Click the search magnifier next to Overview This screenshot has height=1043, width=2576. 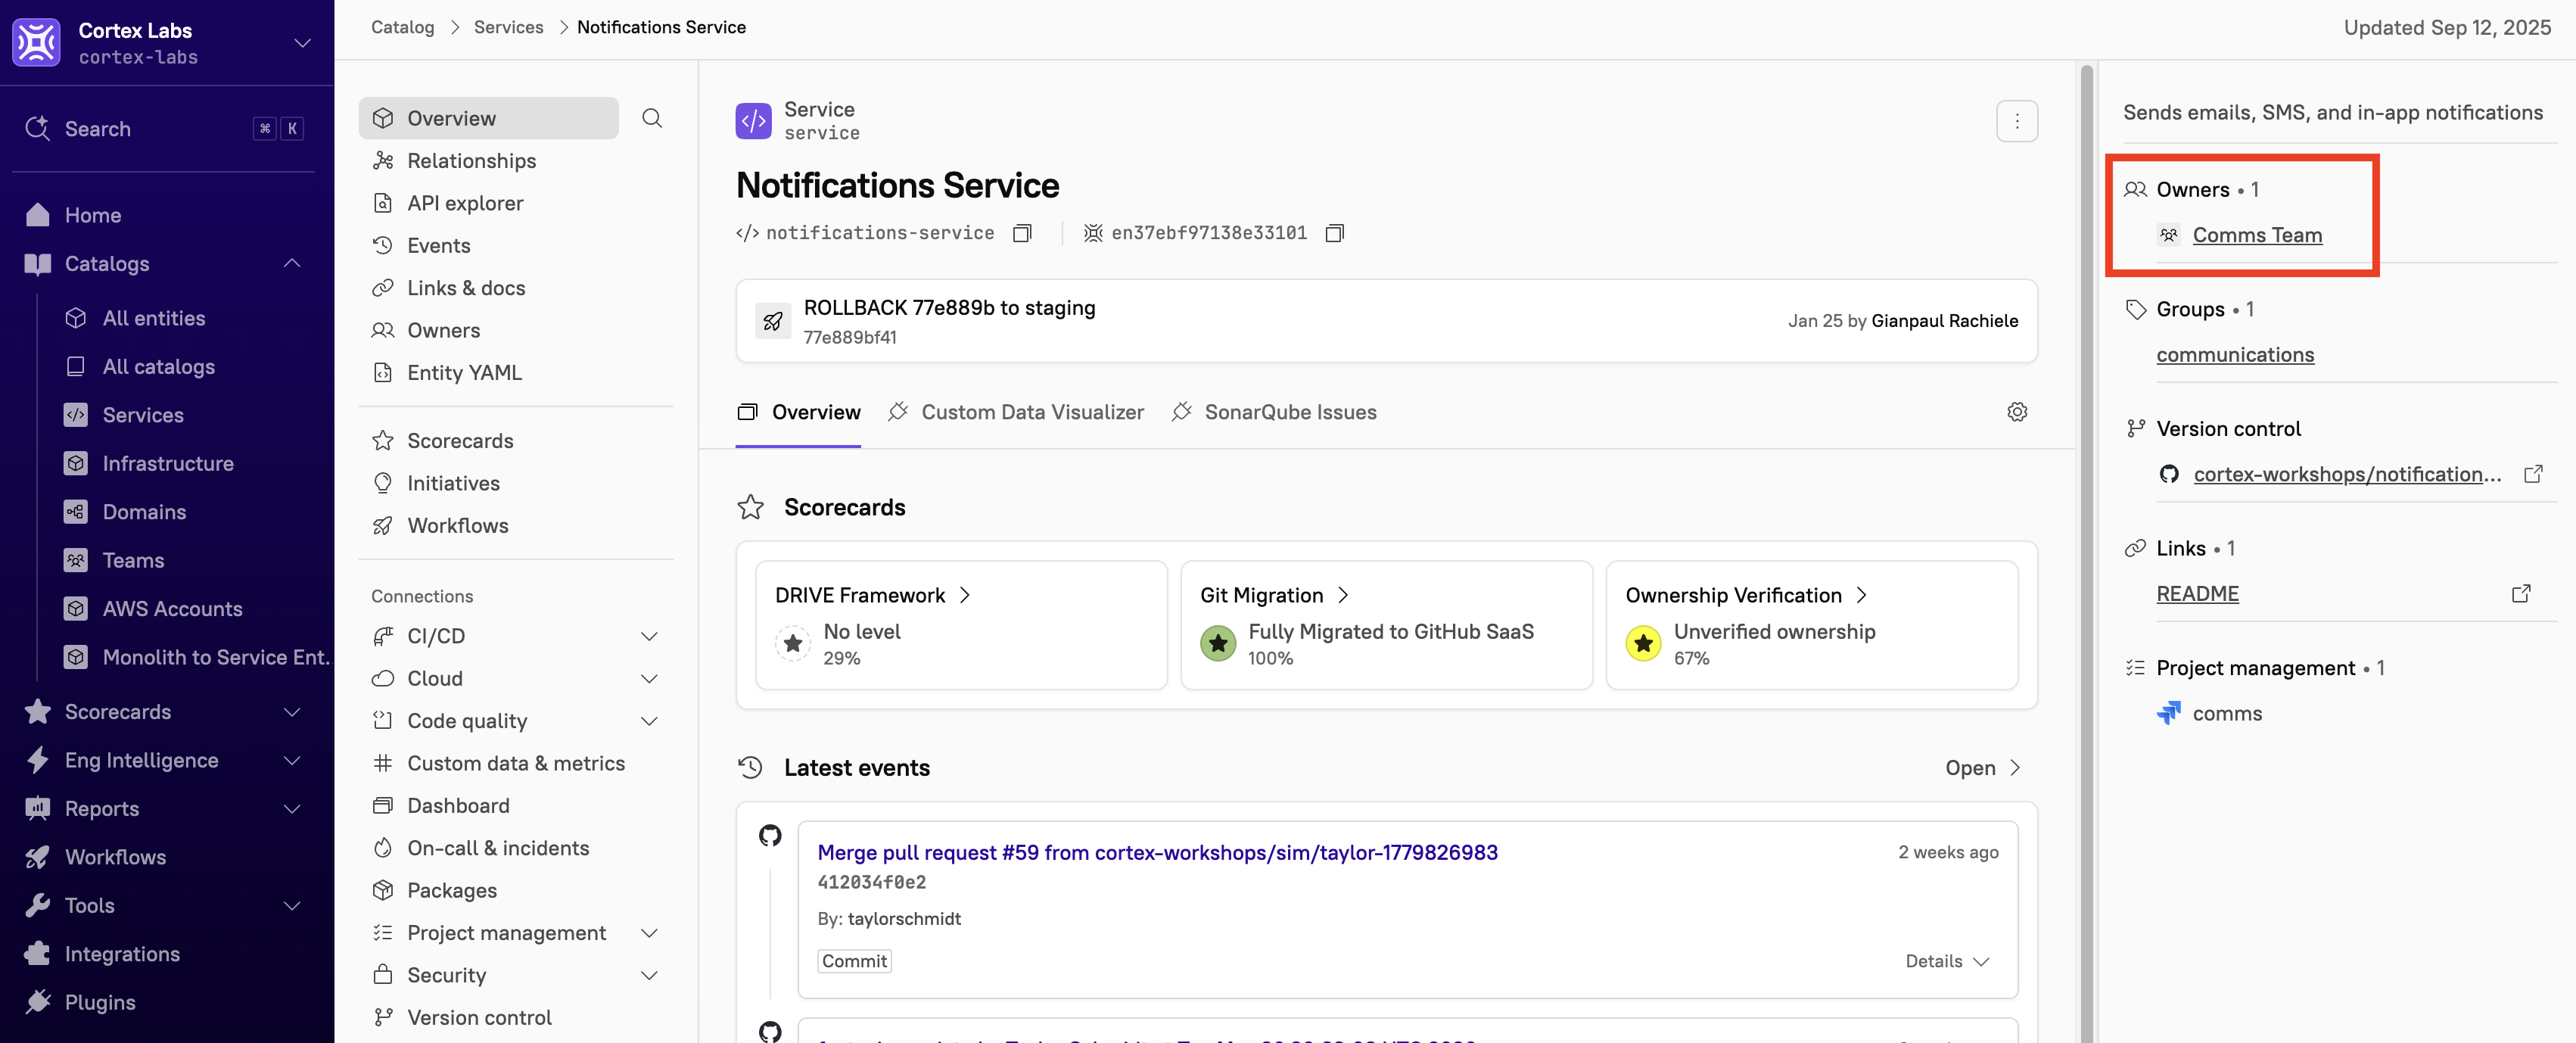tap(652, 118)
